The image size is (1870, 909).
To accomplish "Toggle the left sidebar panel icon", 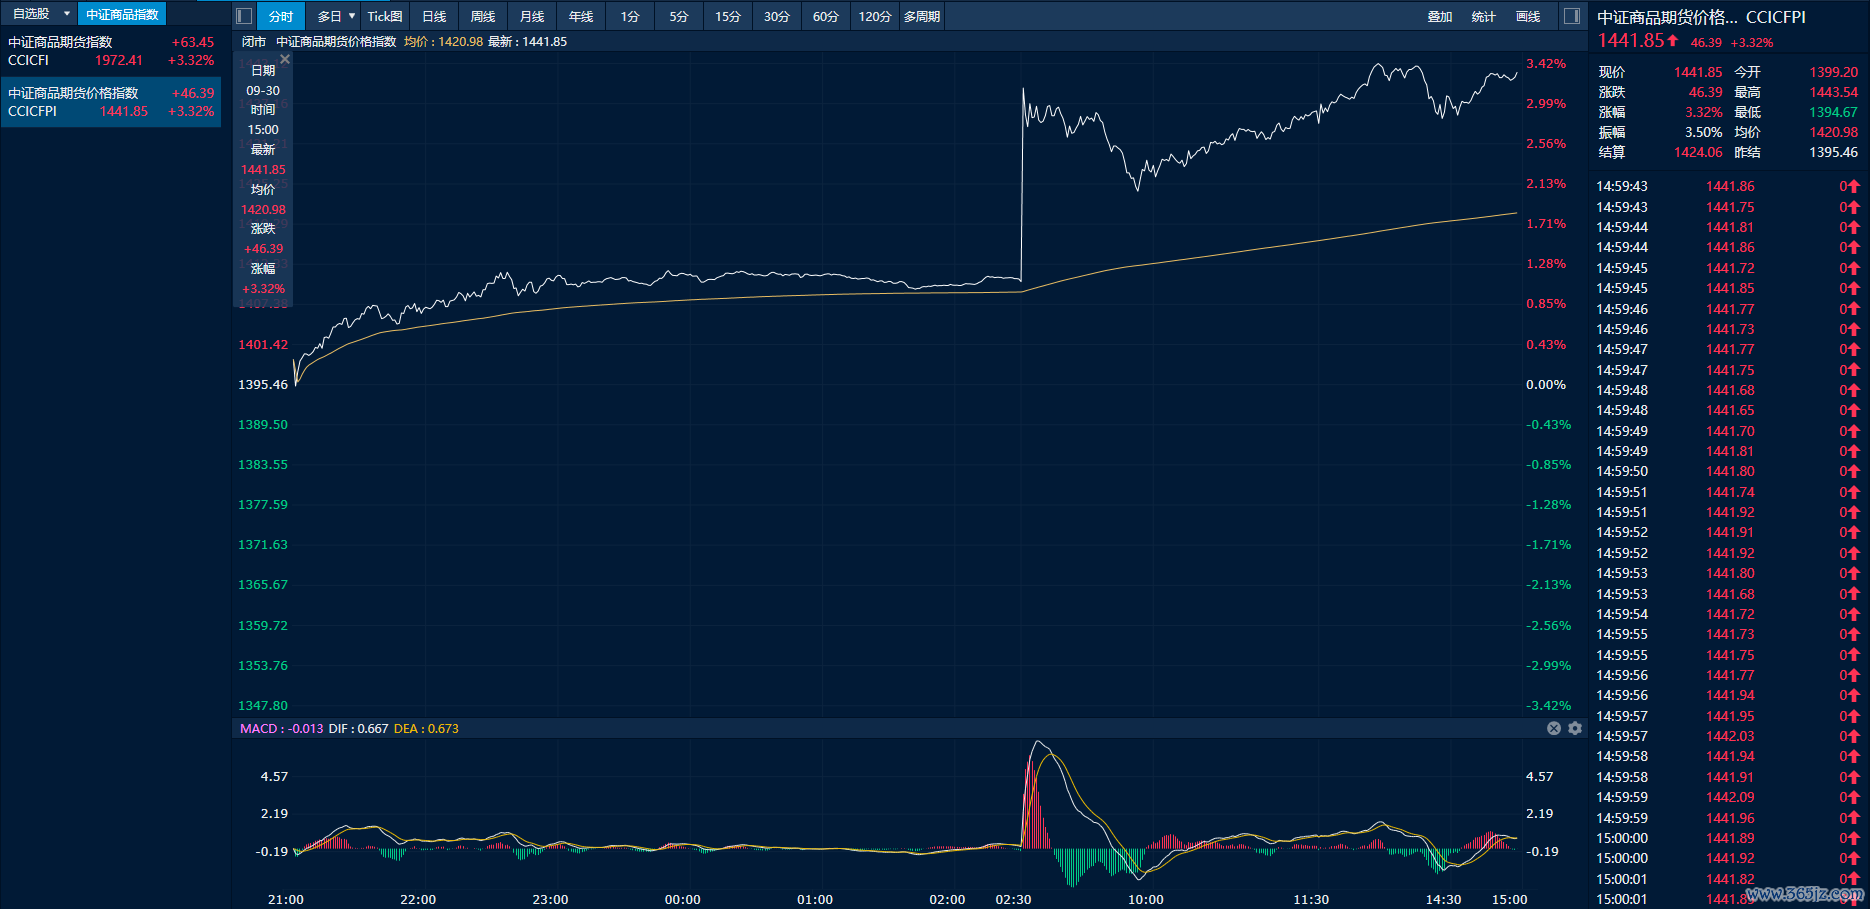I will [243, 16].
